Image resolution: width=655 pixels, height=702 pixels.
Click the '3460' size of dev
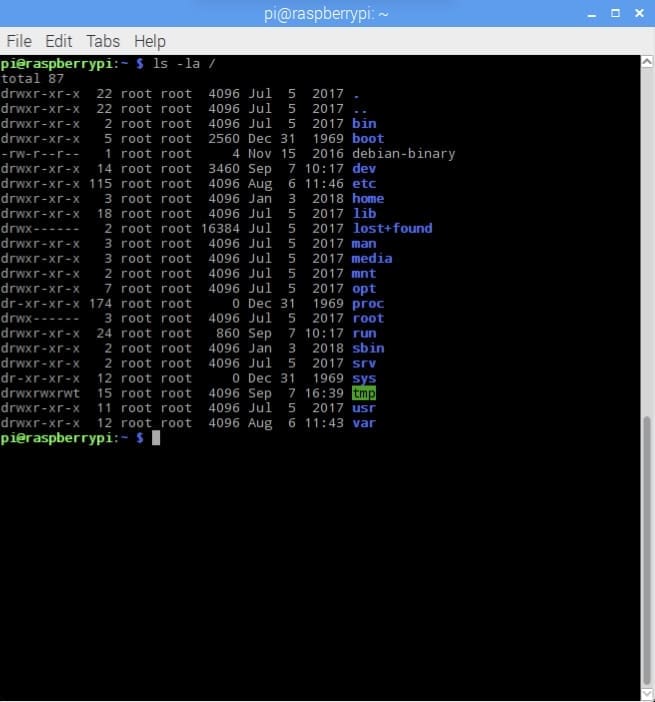tap(224, 168)
